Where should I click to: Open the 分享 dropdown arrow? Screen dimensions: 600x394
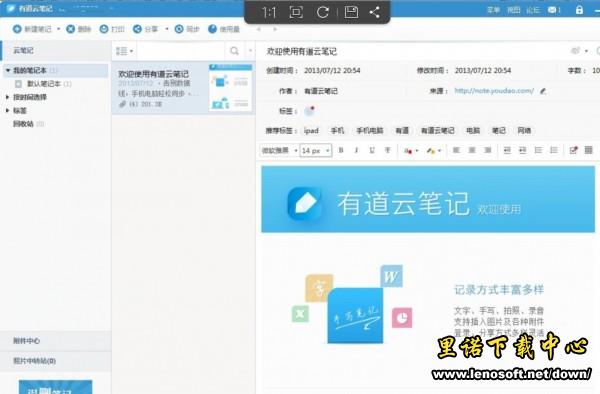click(x=167, y=29)
